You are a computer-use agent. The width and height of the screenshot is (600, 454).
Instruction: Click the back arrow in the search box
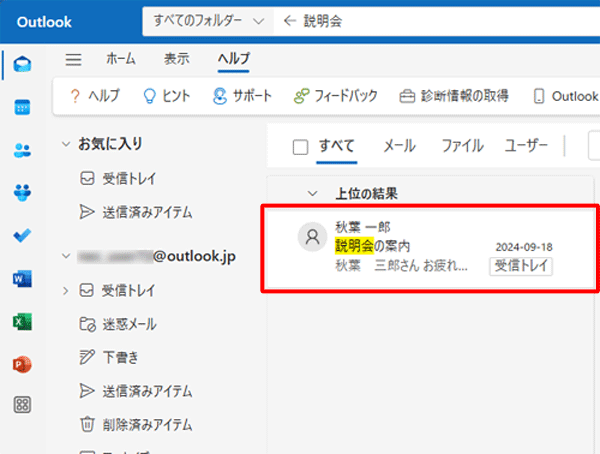click(x=290, y=21)
